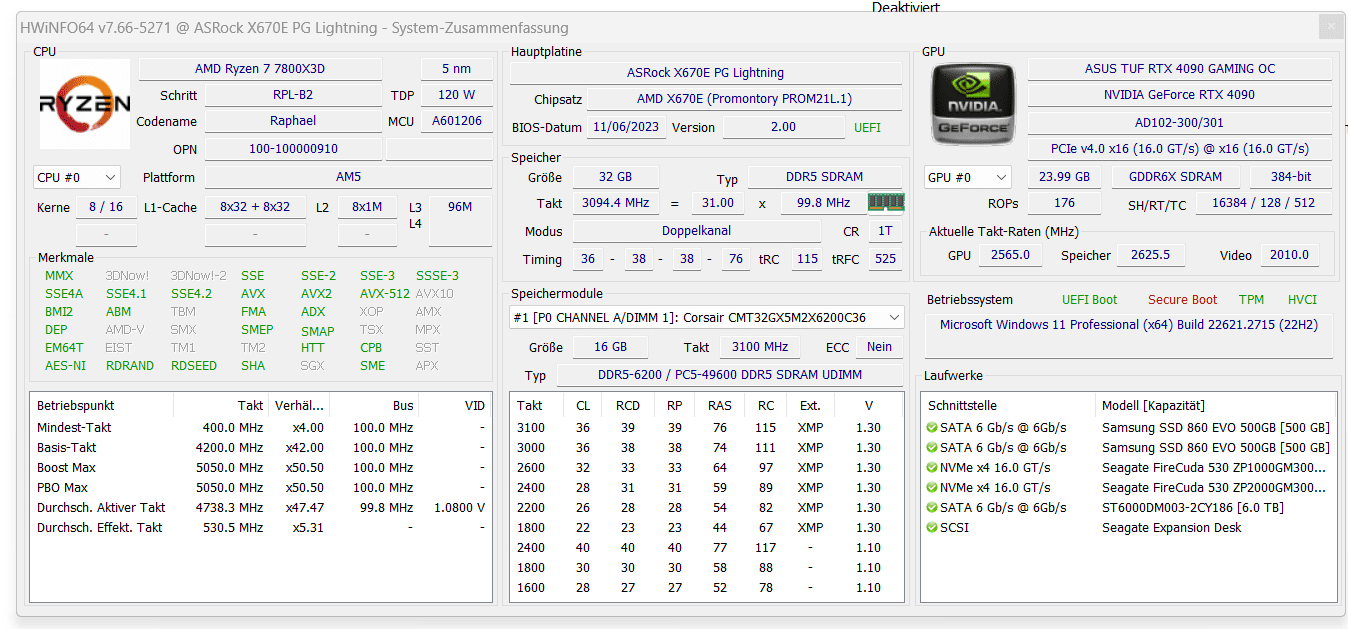Select the Durchsch. Aktiver Takt row
The height and width of the screenshot is (629, 1348).
click(261, 508)
